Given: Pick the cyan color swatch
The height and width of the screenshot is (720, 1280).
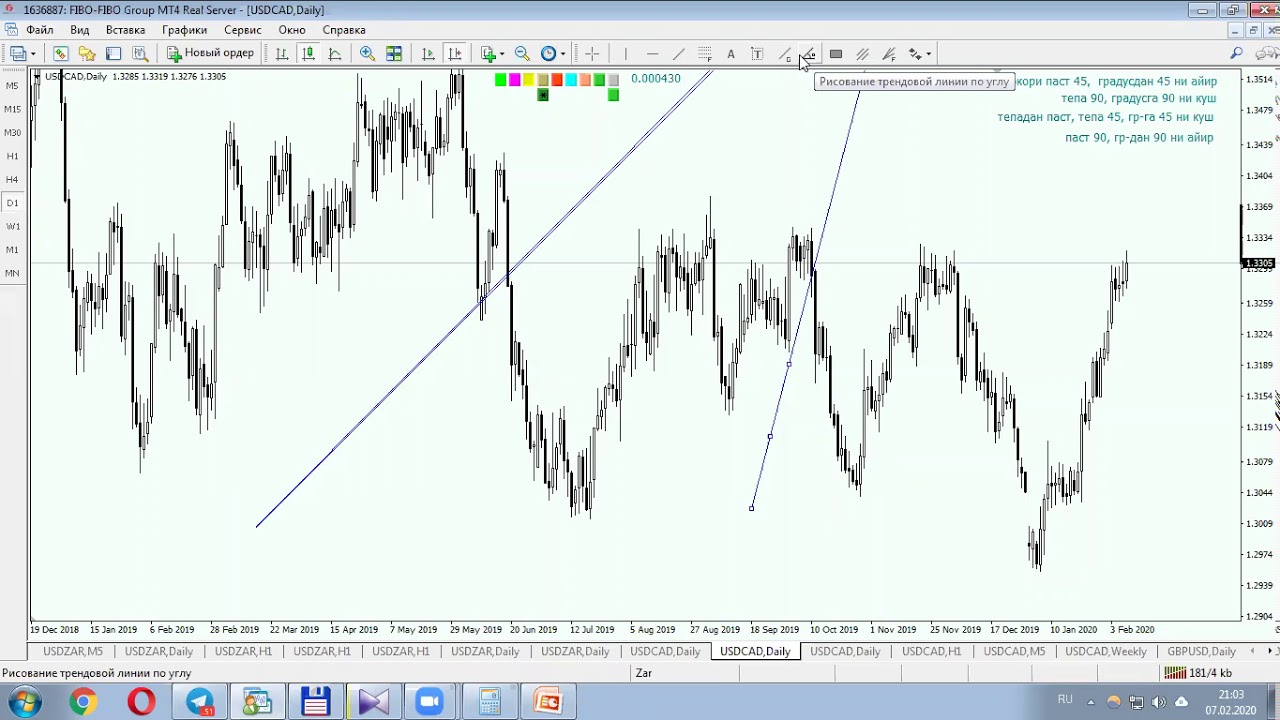Looking at the screenshot, I should (x=570, y=80).
